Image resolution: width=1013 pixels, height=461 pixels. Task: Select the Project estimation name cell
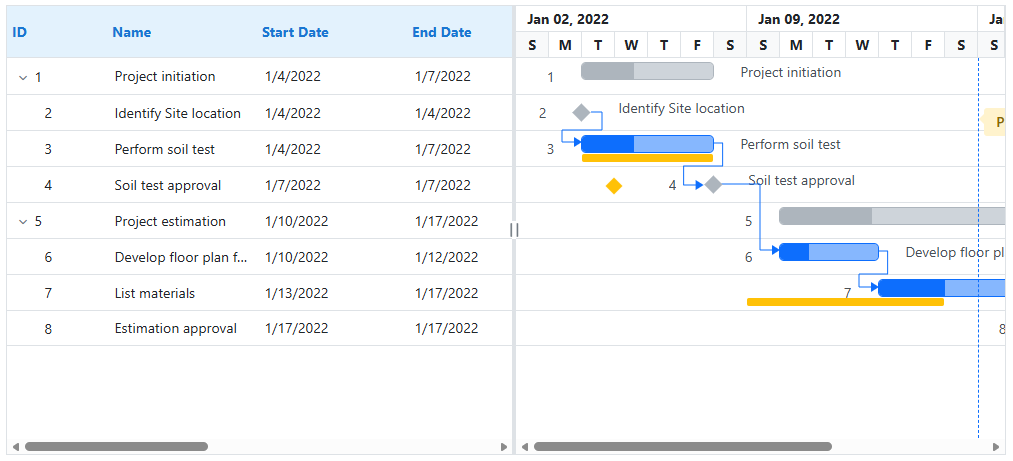click(171, 222)
